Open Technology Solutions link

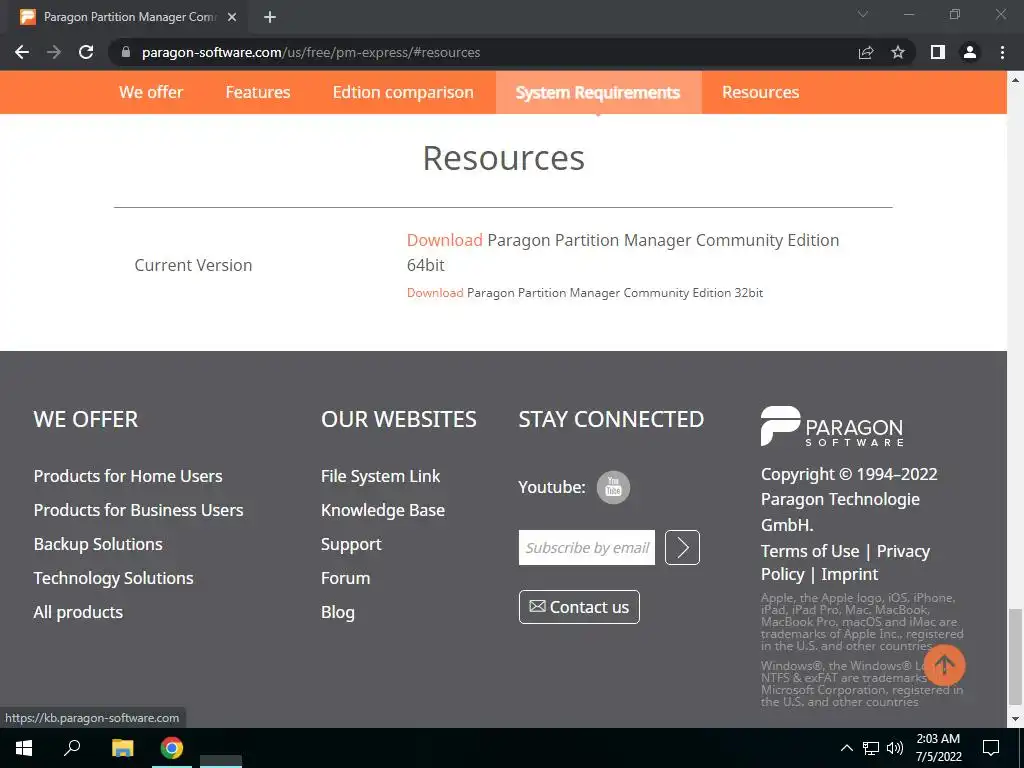(114, 578)
